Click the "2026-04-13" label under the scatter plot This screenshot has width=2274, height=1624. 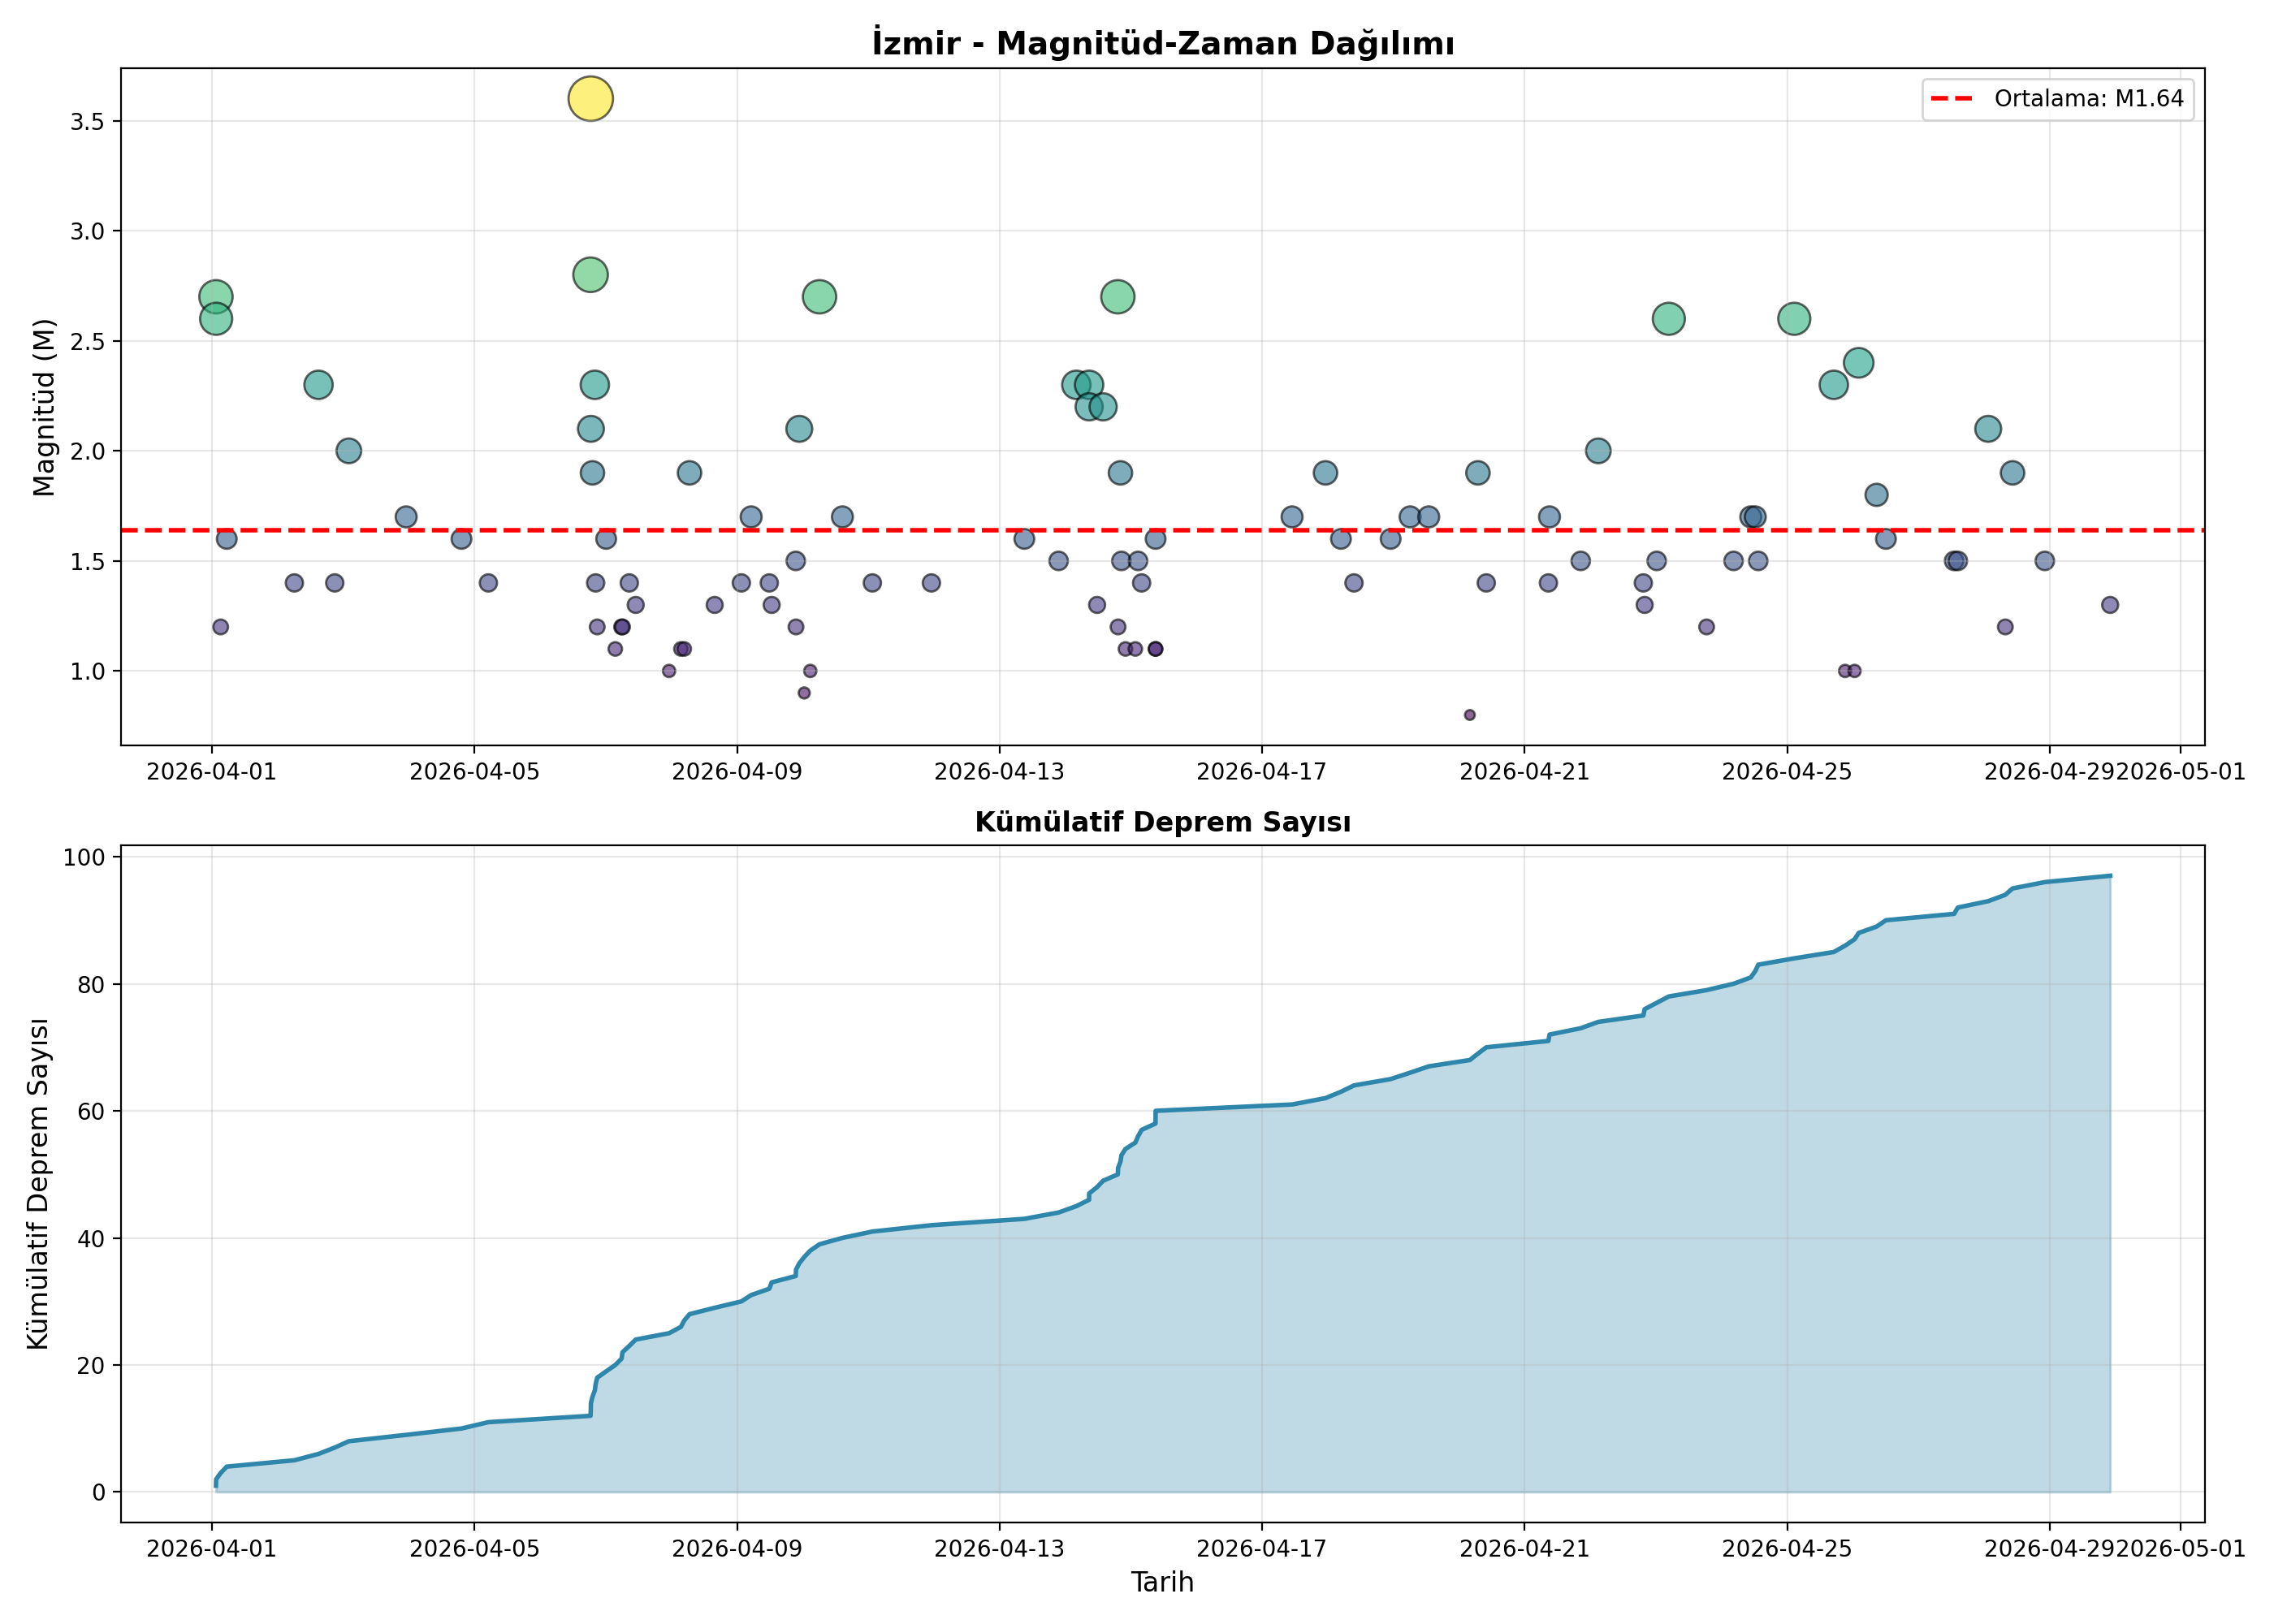tap(999, 772)
